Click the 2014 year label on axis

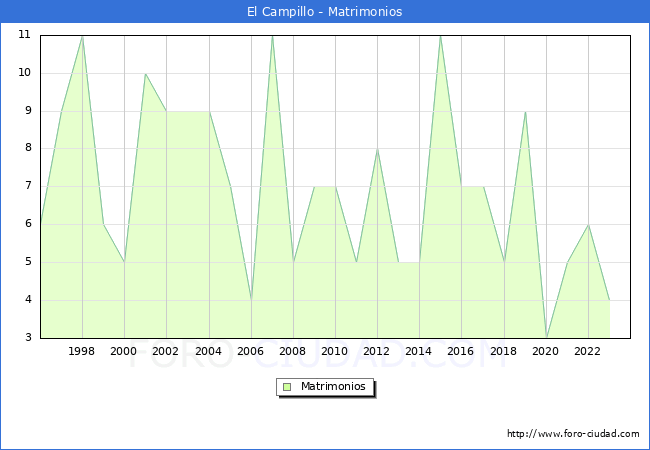(x=419, y=351)
